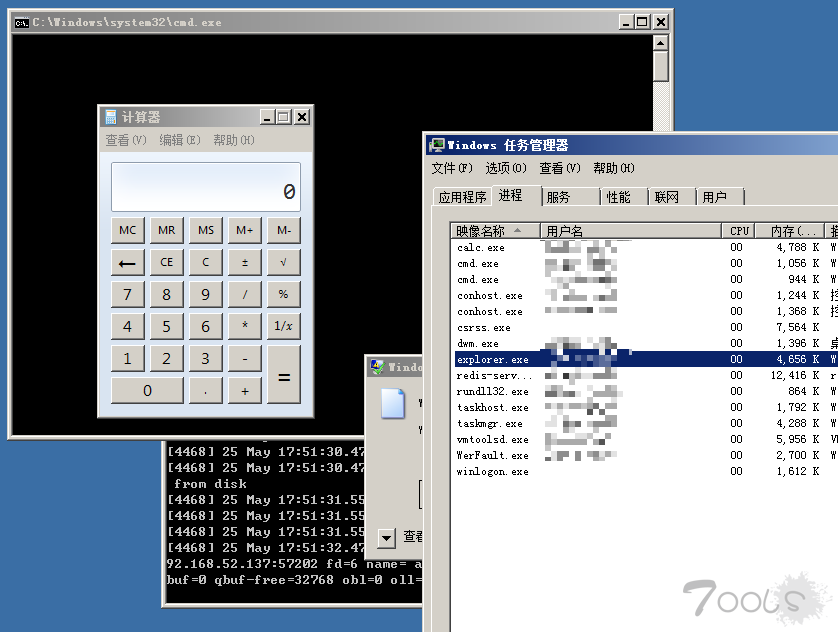838x632 pixels.
Task: Switch to the Services (服务) tab
Action: click(571, 197)
